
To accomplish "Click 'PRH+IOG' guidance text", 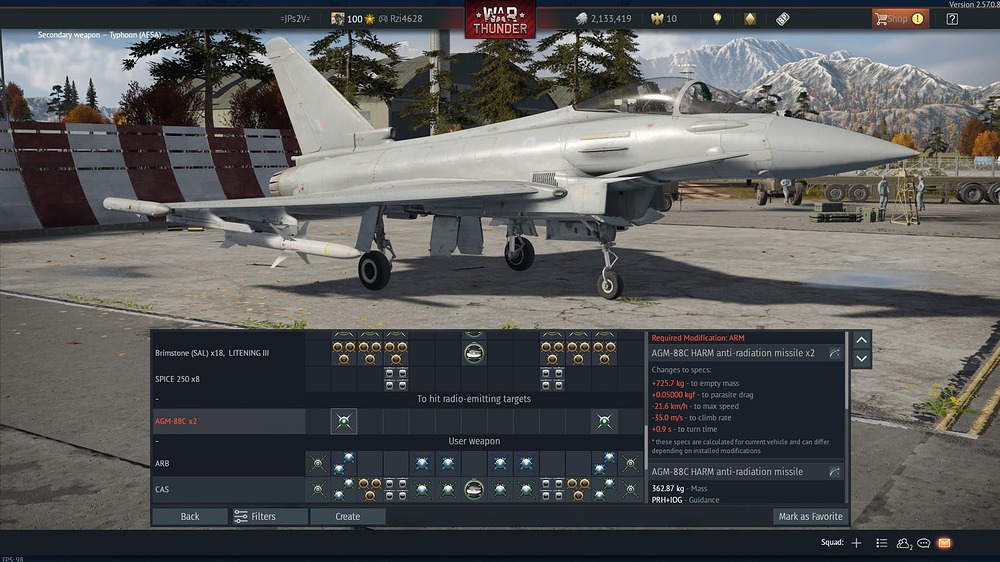I will coord(668,500).
